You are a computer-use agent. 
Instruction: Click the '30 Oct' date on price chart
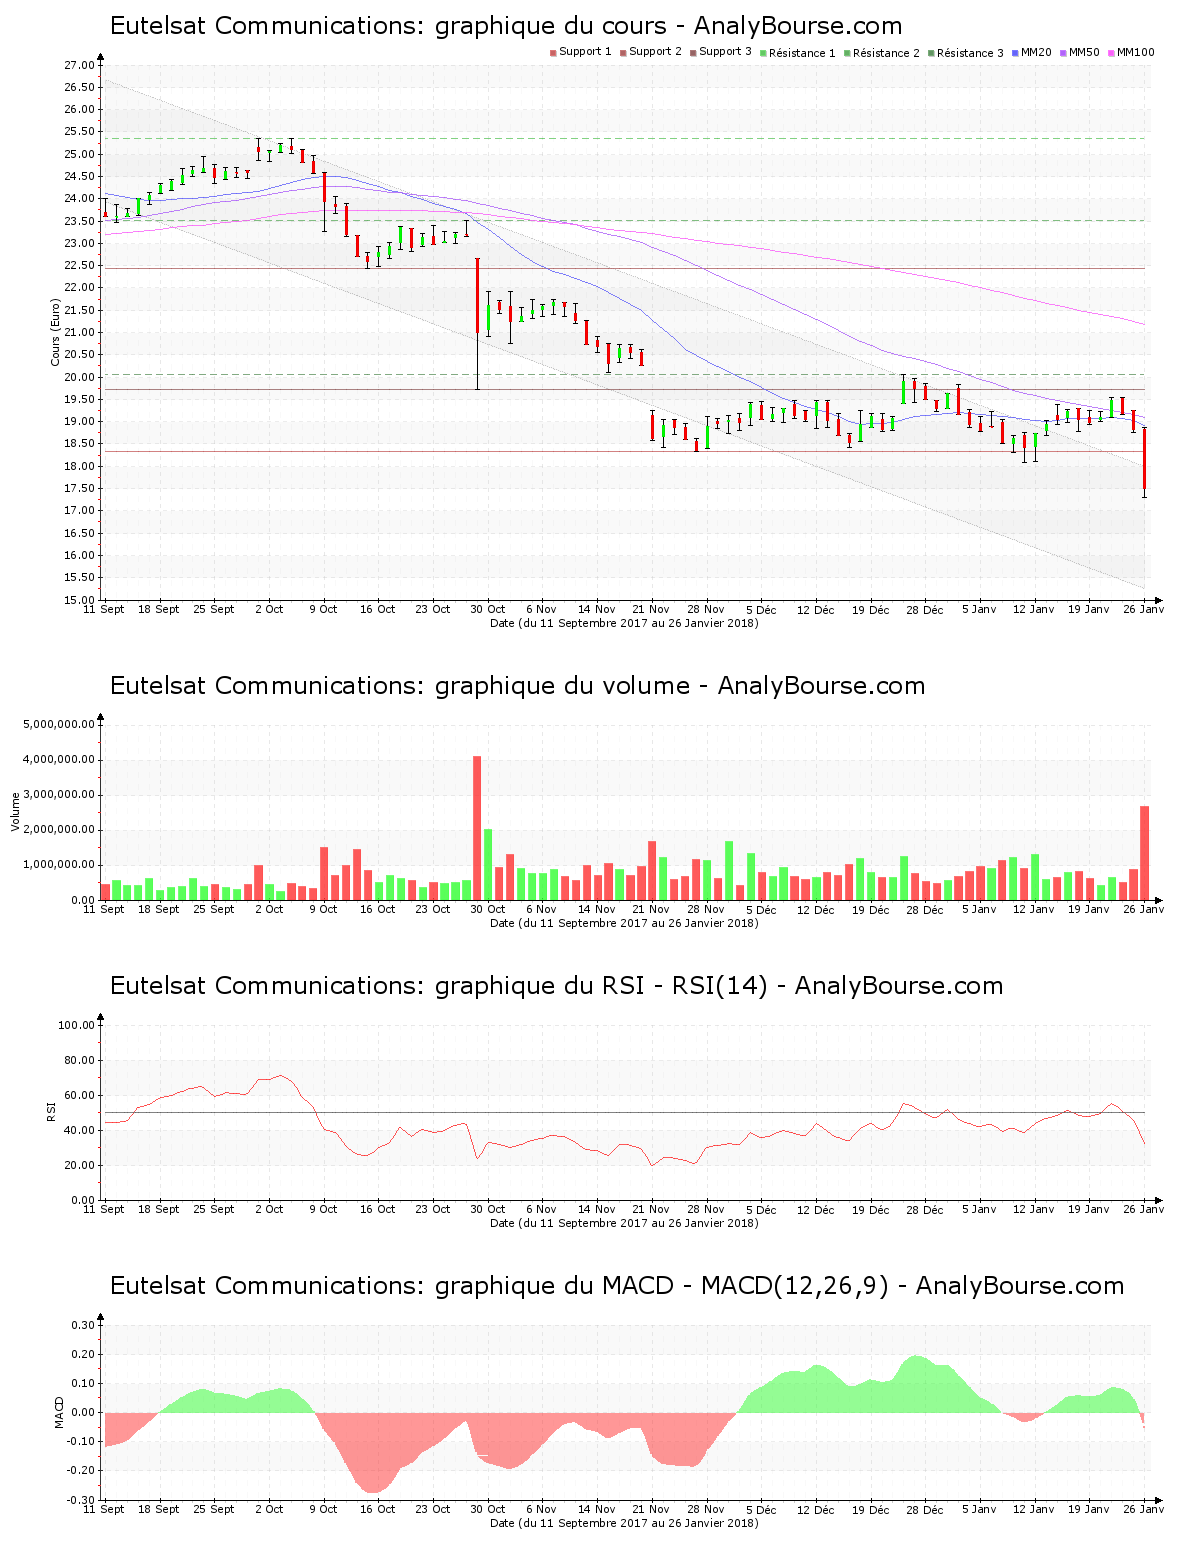point(488,609)
